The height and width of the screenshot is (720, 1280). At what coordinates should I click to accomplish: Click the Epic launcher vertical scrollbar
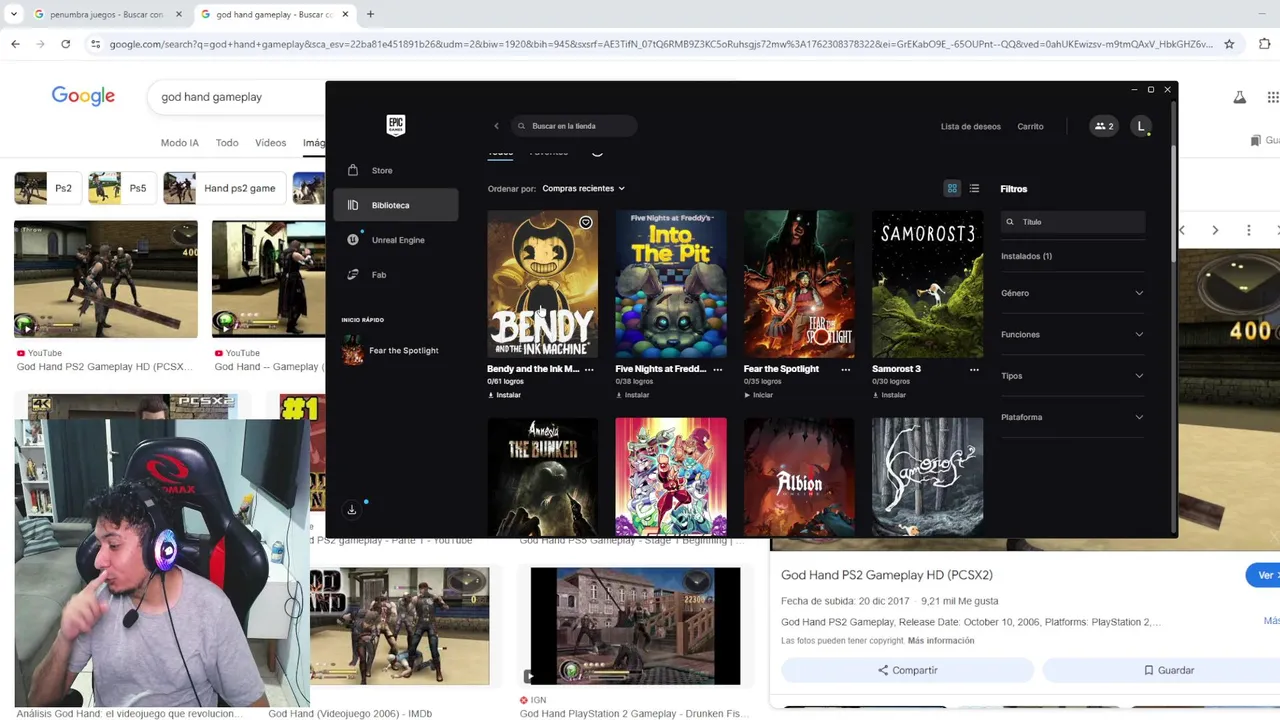[1174, 205]
